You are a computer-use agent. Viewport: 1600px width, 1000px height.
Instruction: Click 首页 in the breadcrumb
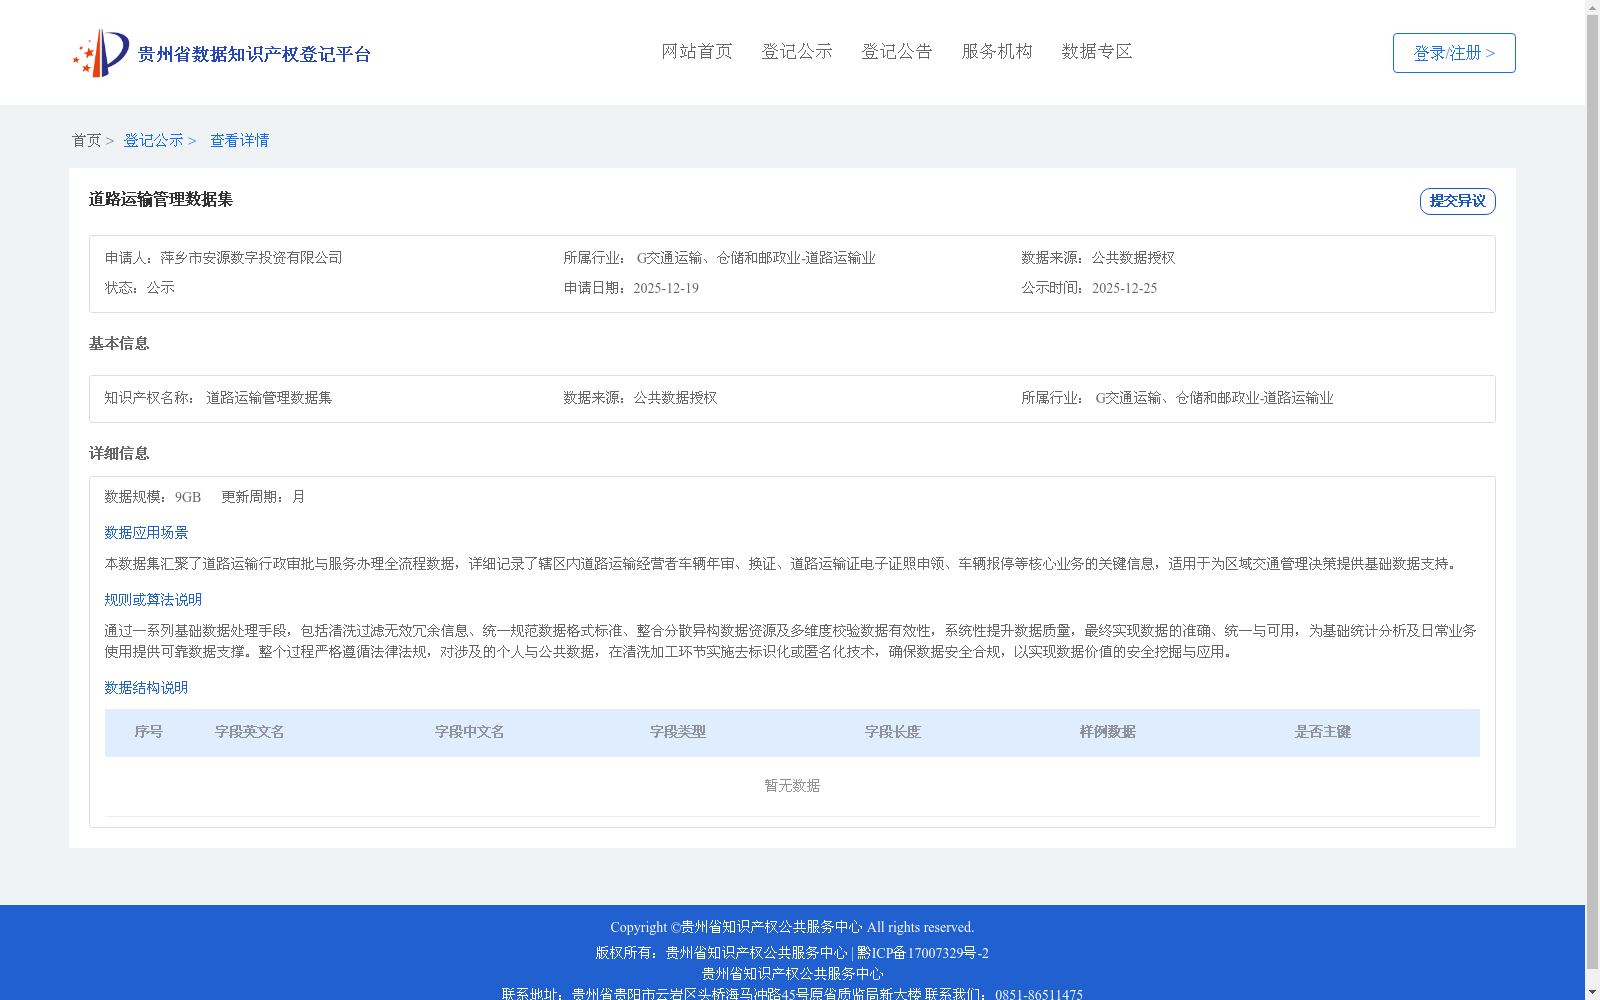[x=86, y=140]
